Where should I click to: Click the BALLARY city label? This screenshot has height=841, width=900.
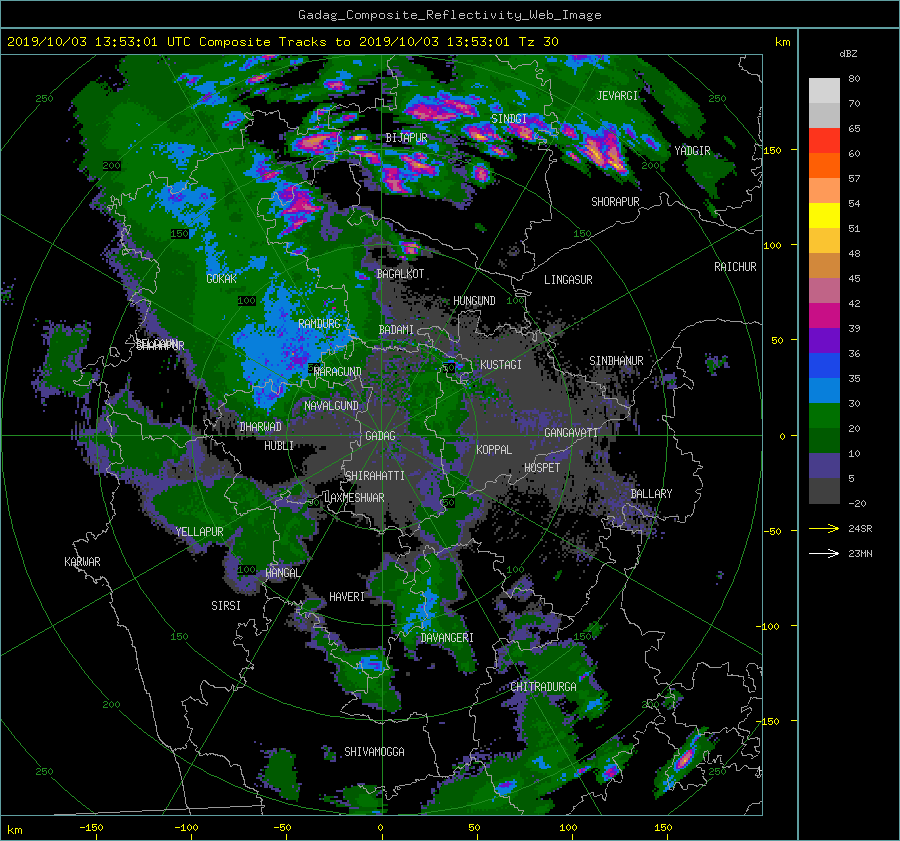click(651, 494)
